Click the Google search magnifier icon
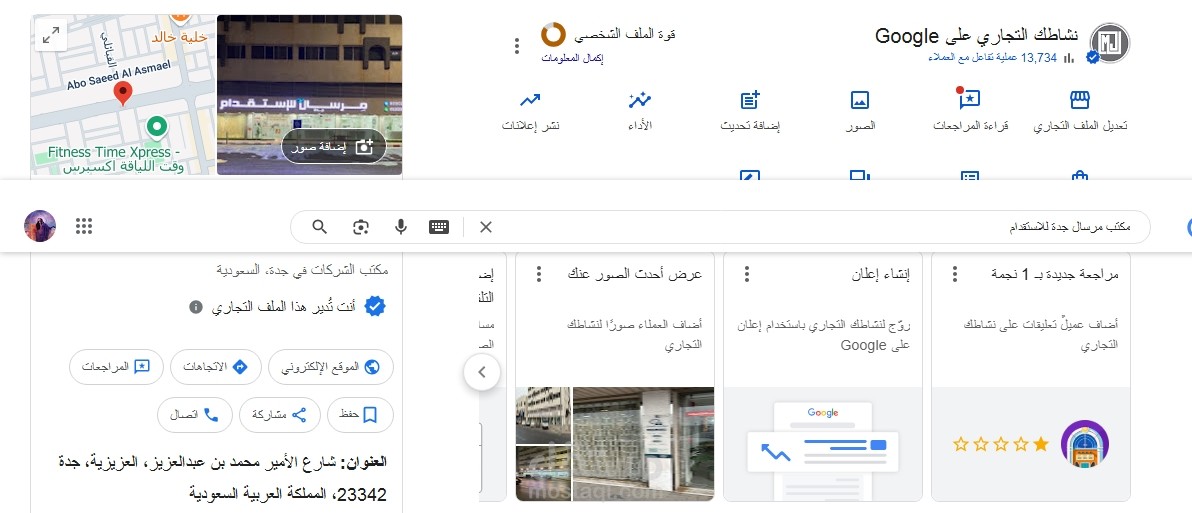The width and height of the screenshot is (1192, 513). tap(320, 226)
